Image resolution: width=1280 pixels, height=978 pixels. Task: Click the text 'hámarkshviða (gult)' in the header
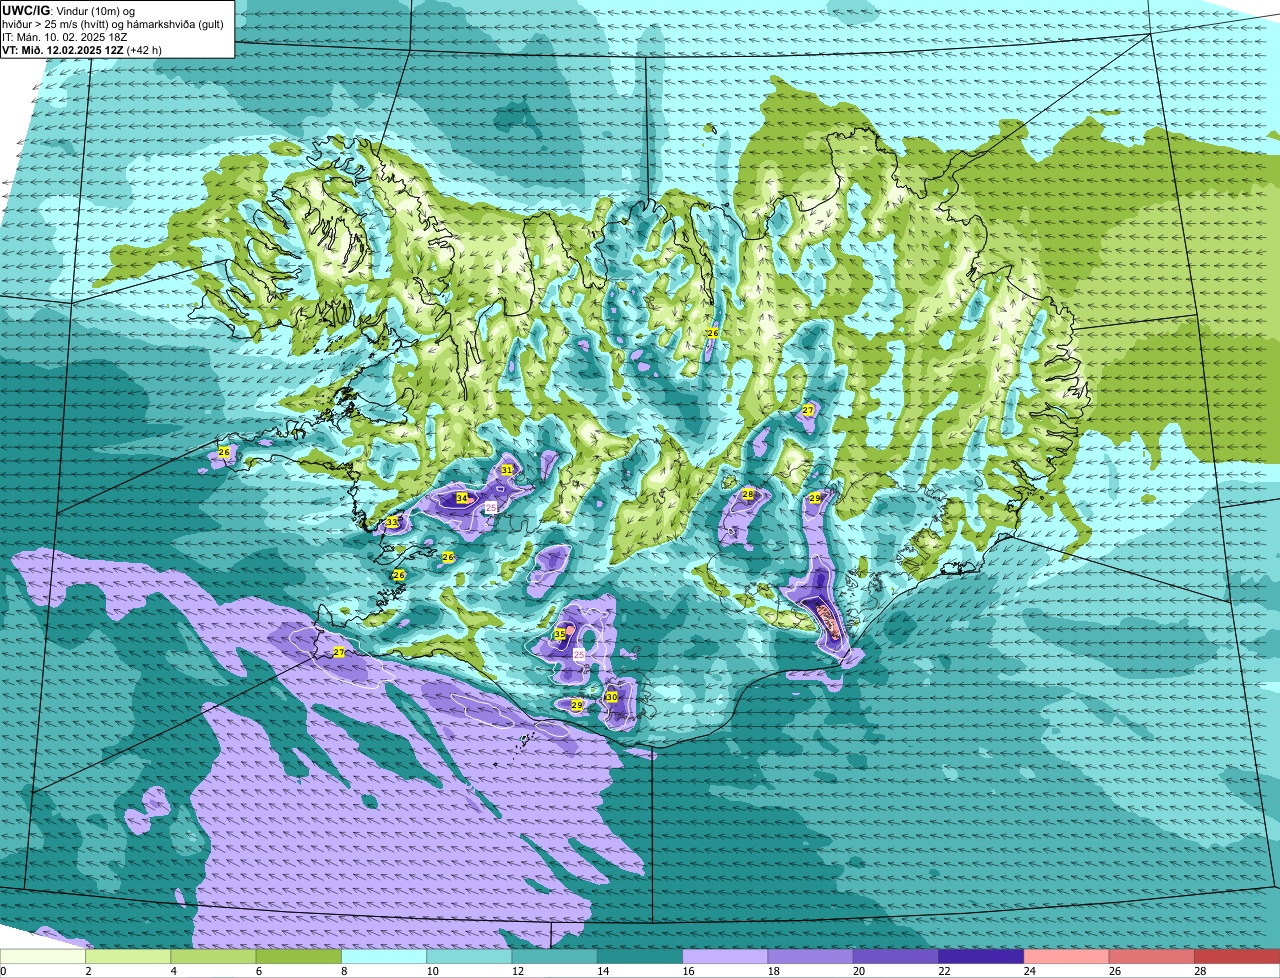176,24
